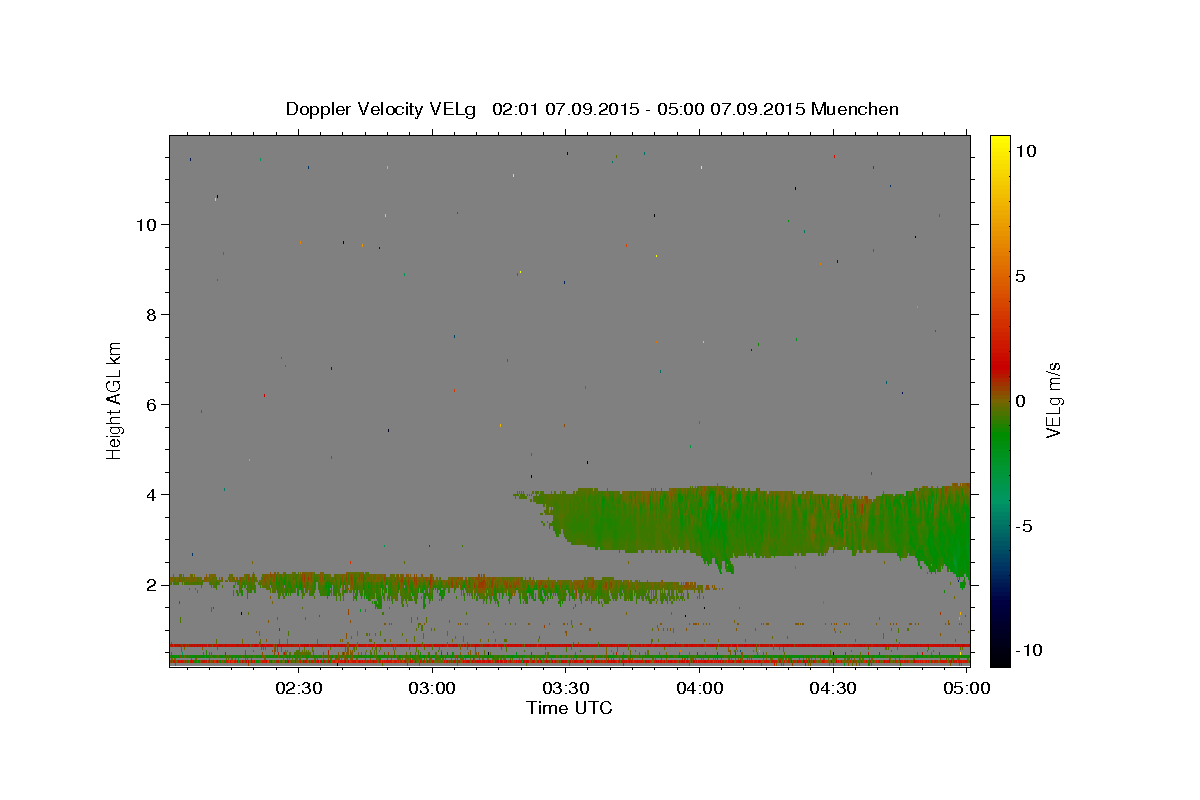Click the height tick label 8
The height and width of the screenshot is (800, 1200).
pos(152,315)
